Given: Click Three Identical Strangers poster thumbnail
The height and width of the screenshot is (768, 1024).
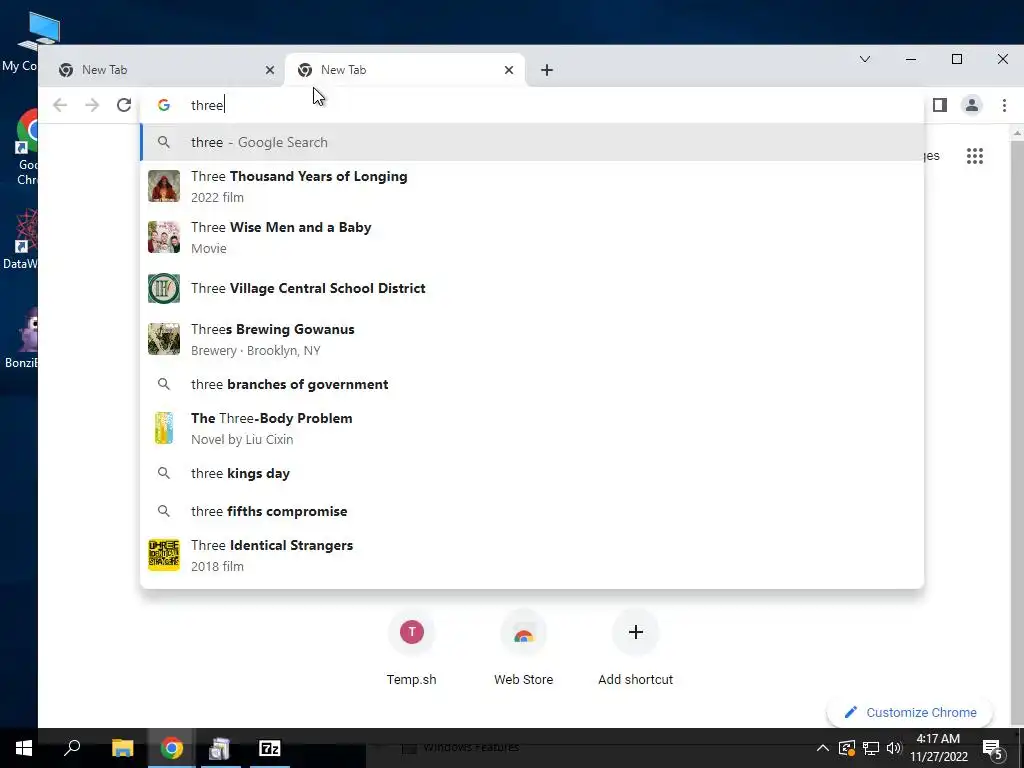Looking at the screenshot, I should (x=164, y=555).
